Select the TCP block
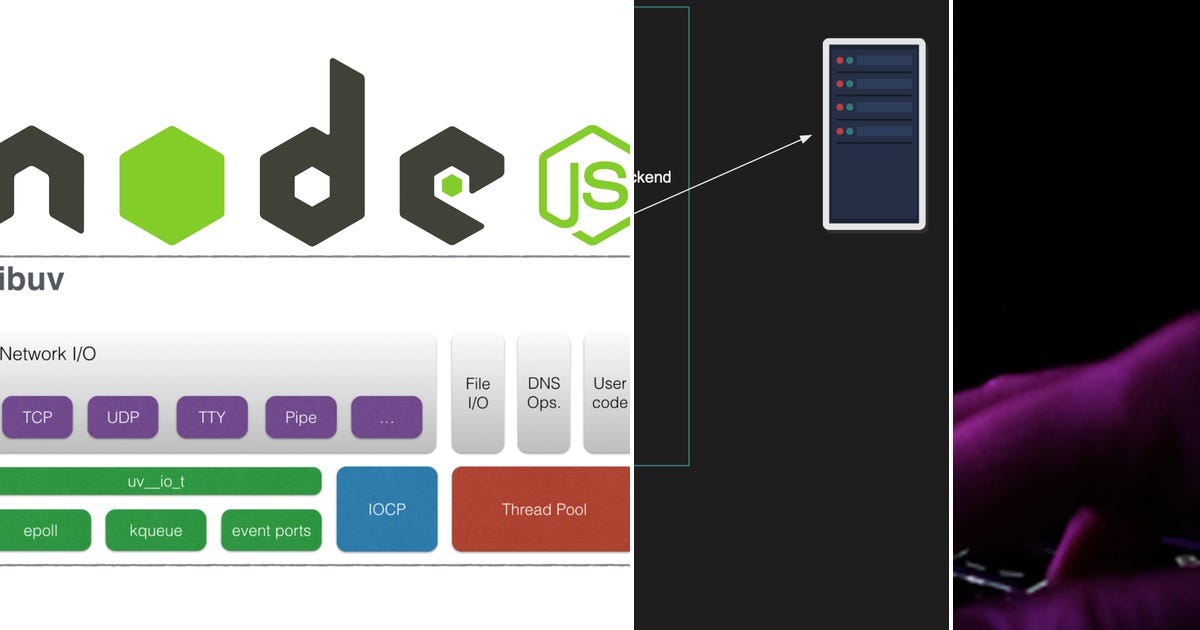1200x630 pixels. pos(38,417)
